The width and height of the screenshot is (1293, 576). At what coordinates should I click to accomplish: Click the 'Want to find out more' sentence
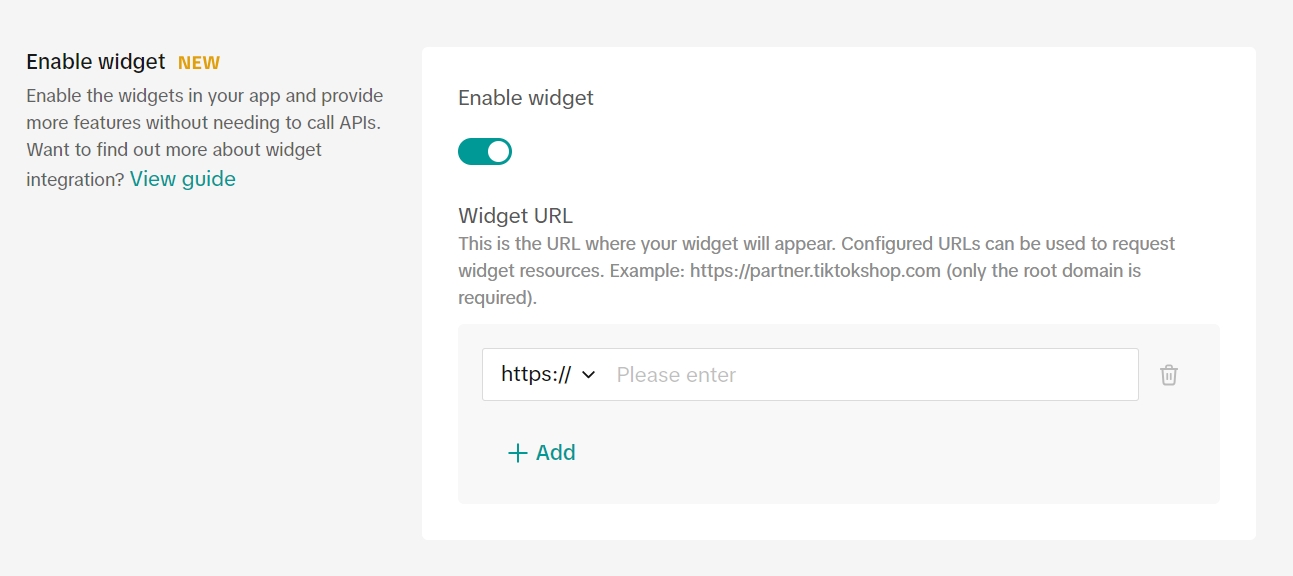[173, 150]
